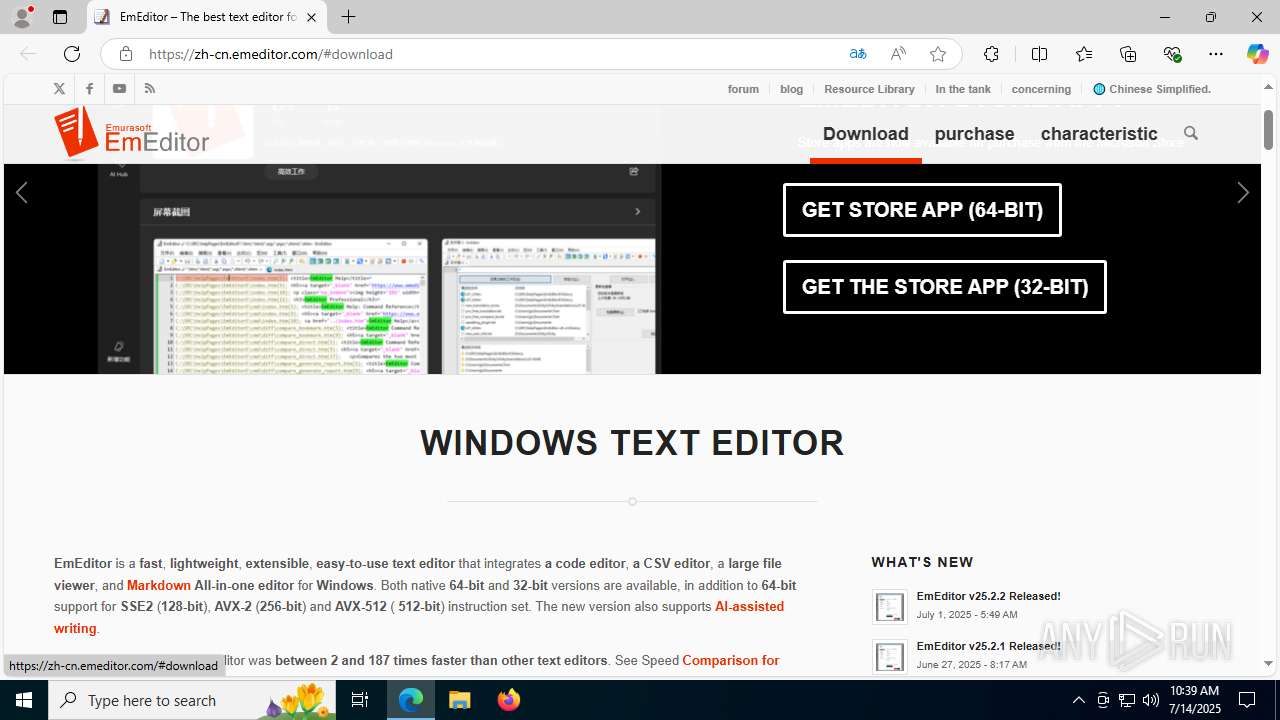View site information lock icon

click(125, 54)
